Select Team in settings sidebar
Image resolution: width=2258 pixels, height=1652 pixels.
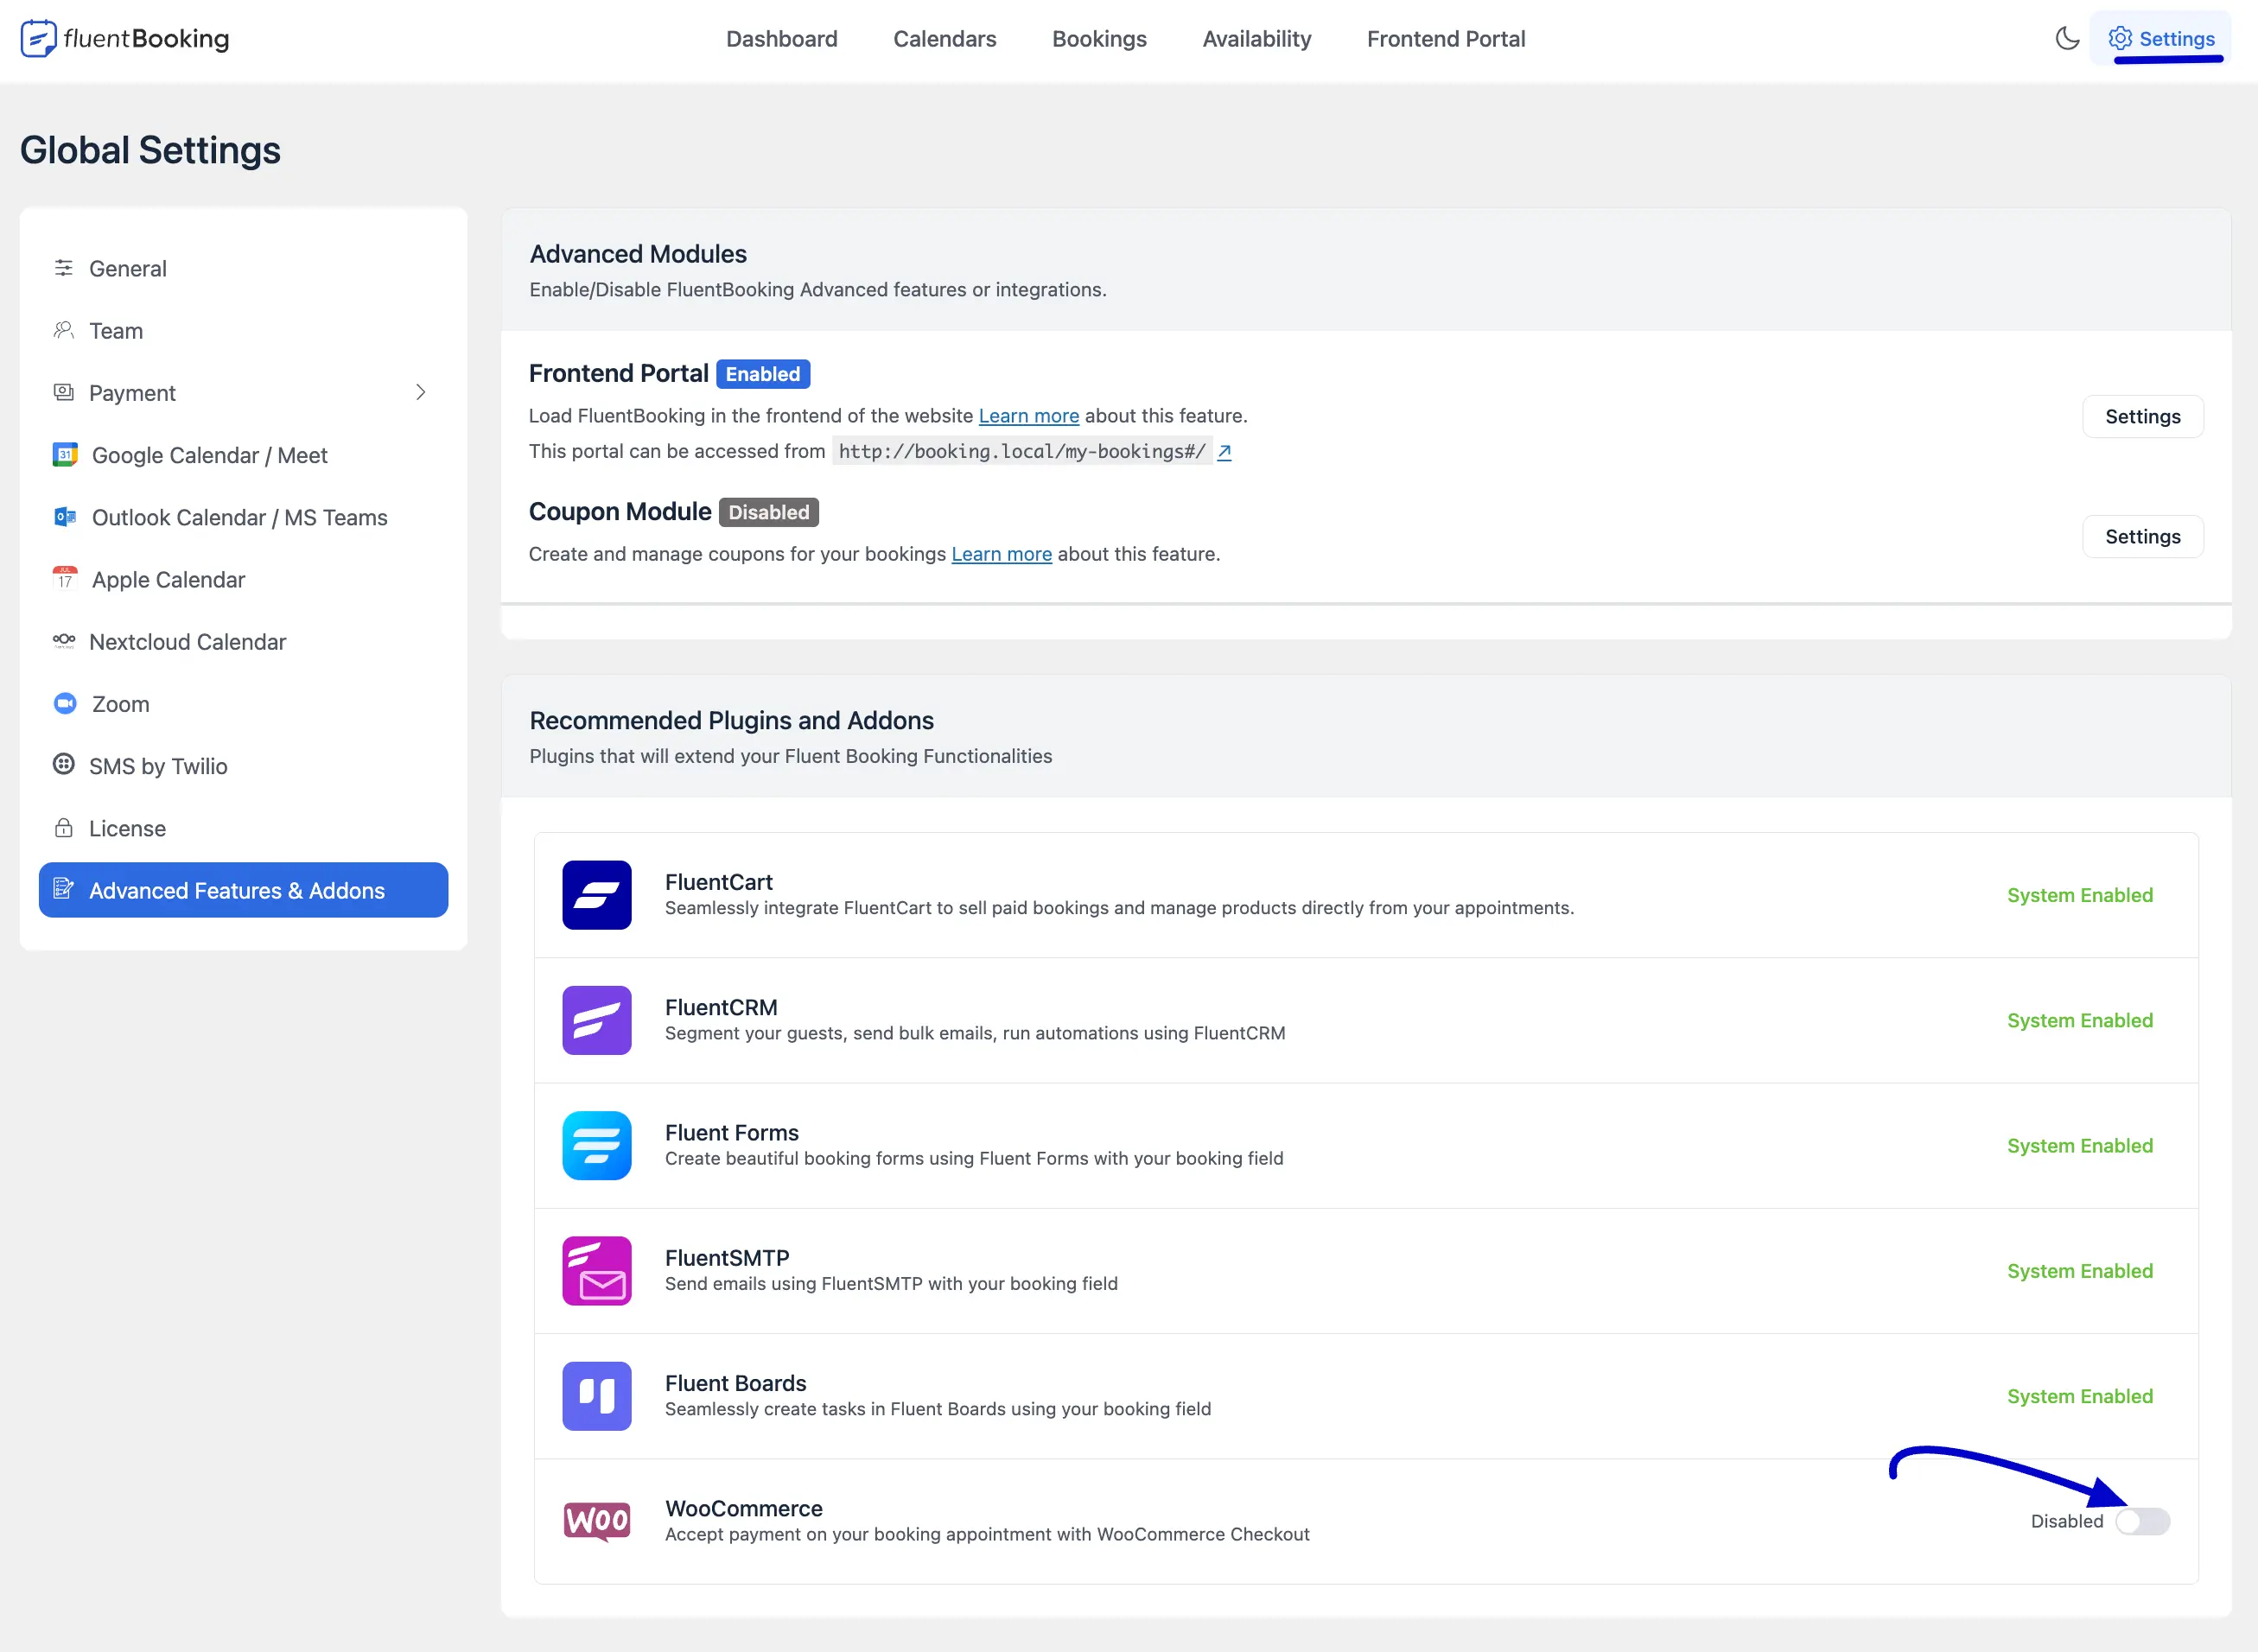click(x=243, y=330)
